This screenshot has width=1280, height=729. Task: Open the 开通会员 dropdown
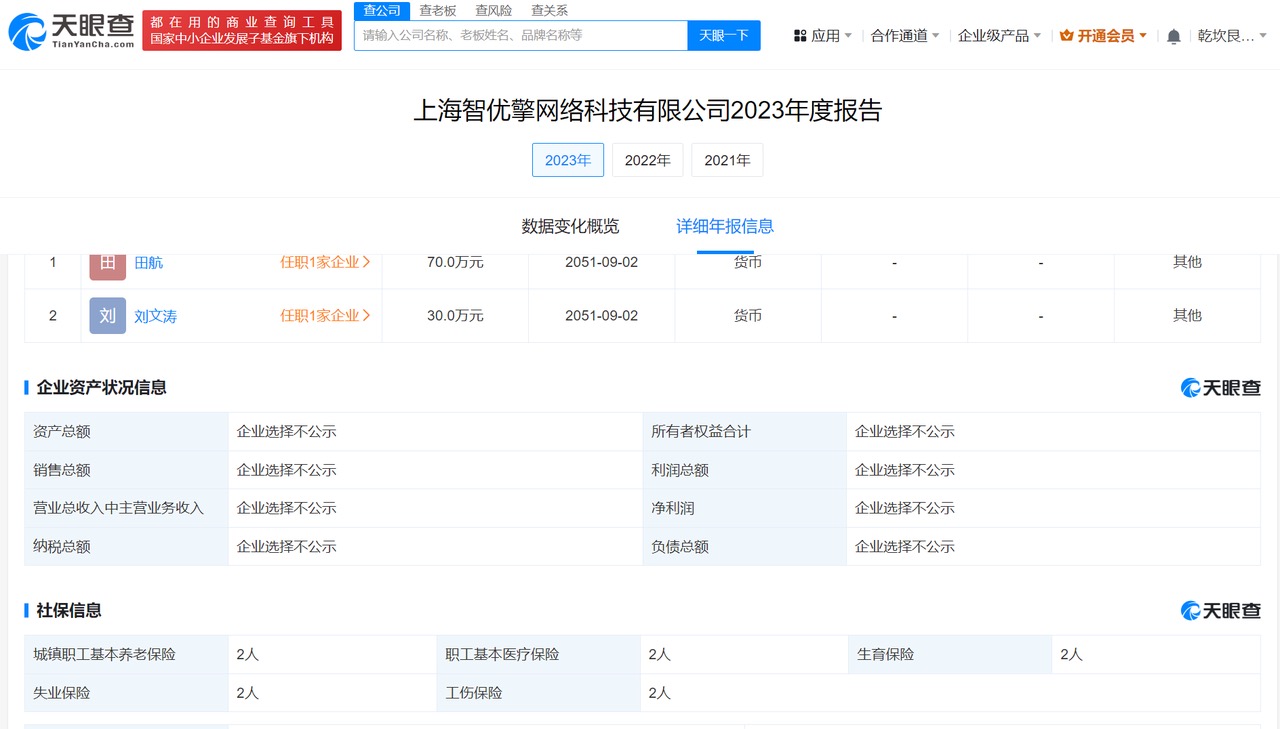tap(1103, 36)
